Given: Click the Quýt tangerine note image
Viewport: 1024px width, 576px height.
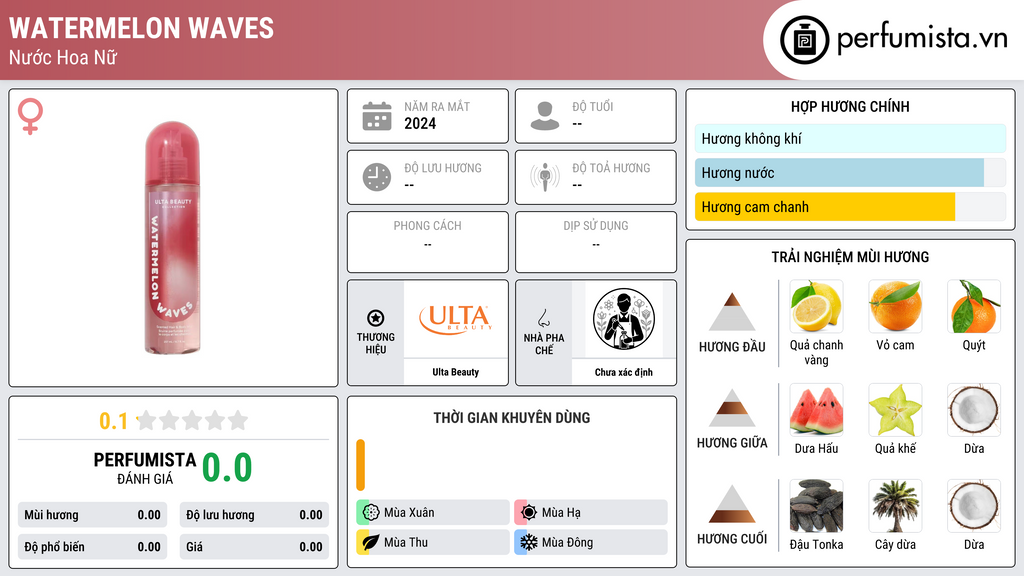Looking at the screenshot, I should [974, 307].
